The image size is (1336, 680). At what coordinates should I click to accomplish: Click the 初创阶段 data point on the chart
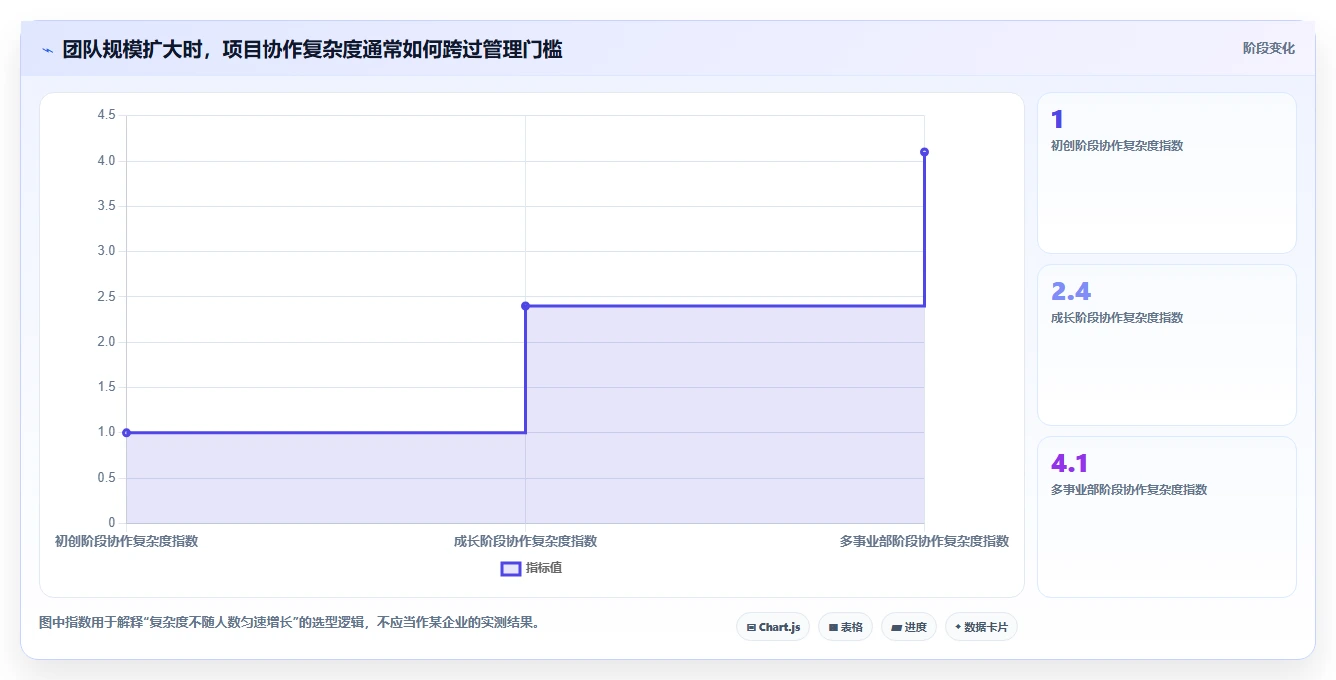[126, 433]
